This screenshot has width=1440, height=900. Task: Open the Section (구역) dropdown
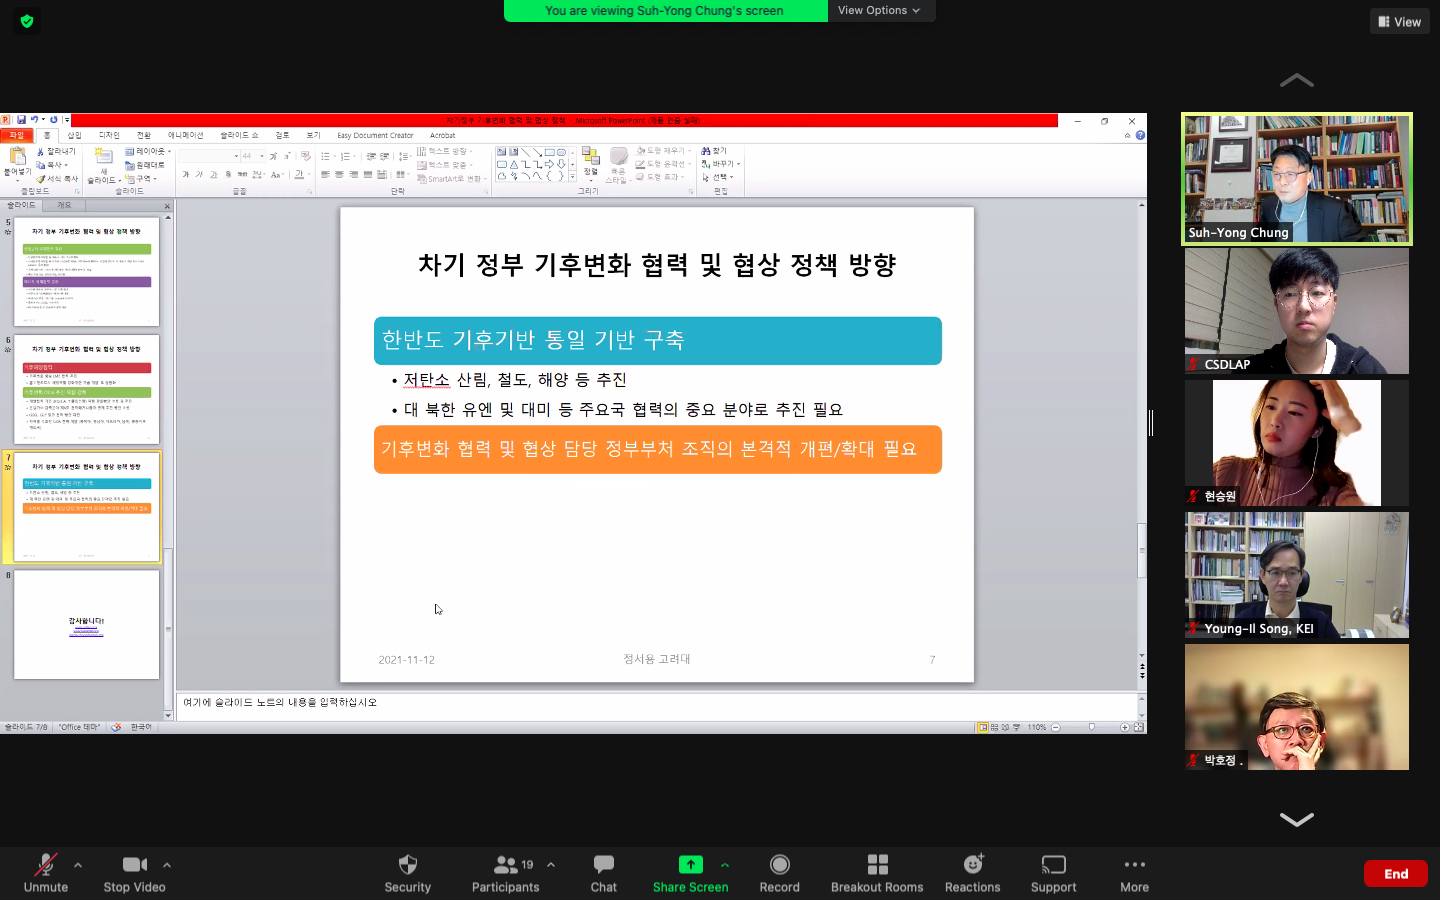coord(140,179)
